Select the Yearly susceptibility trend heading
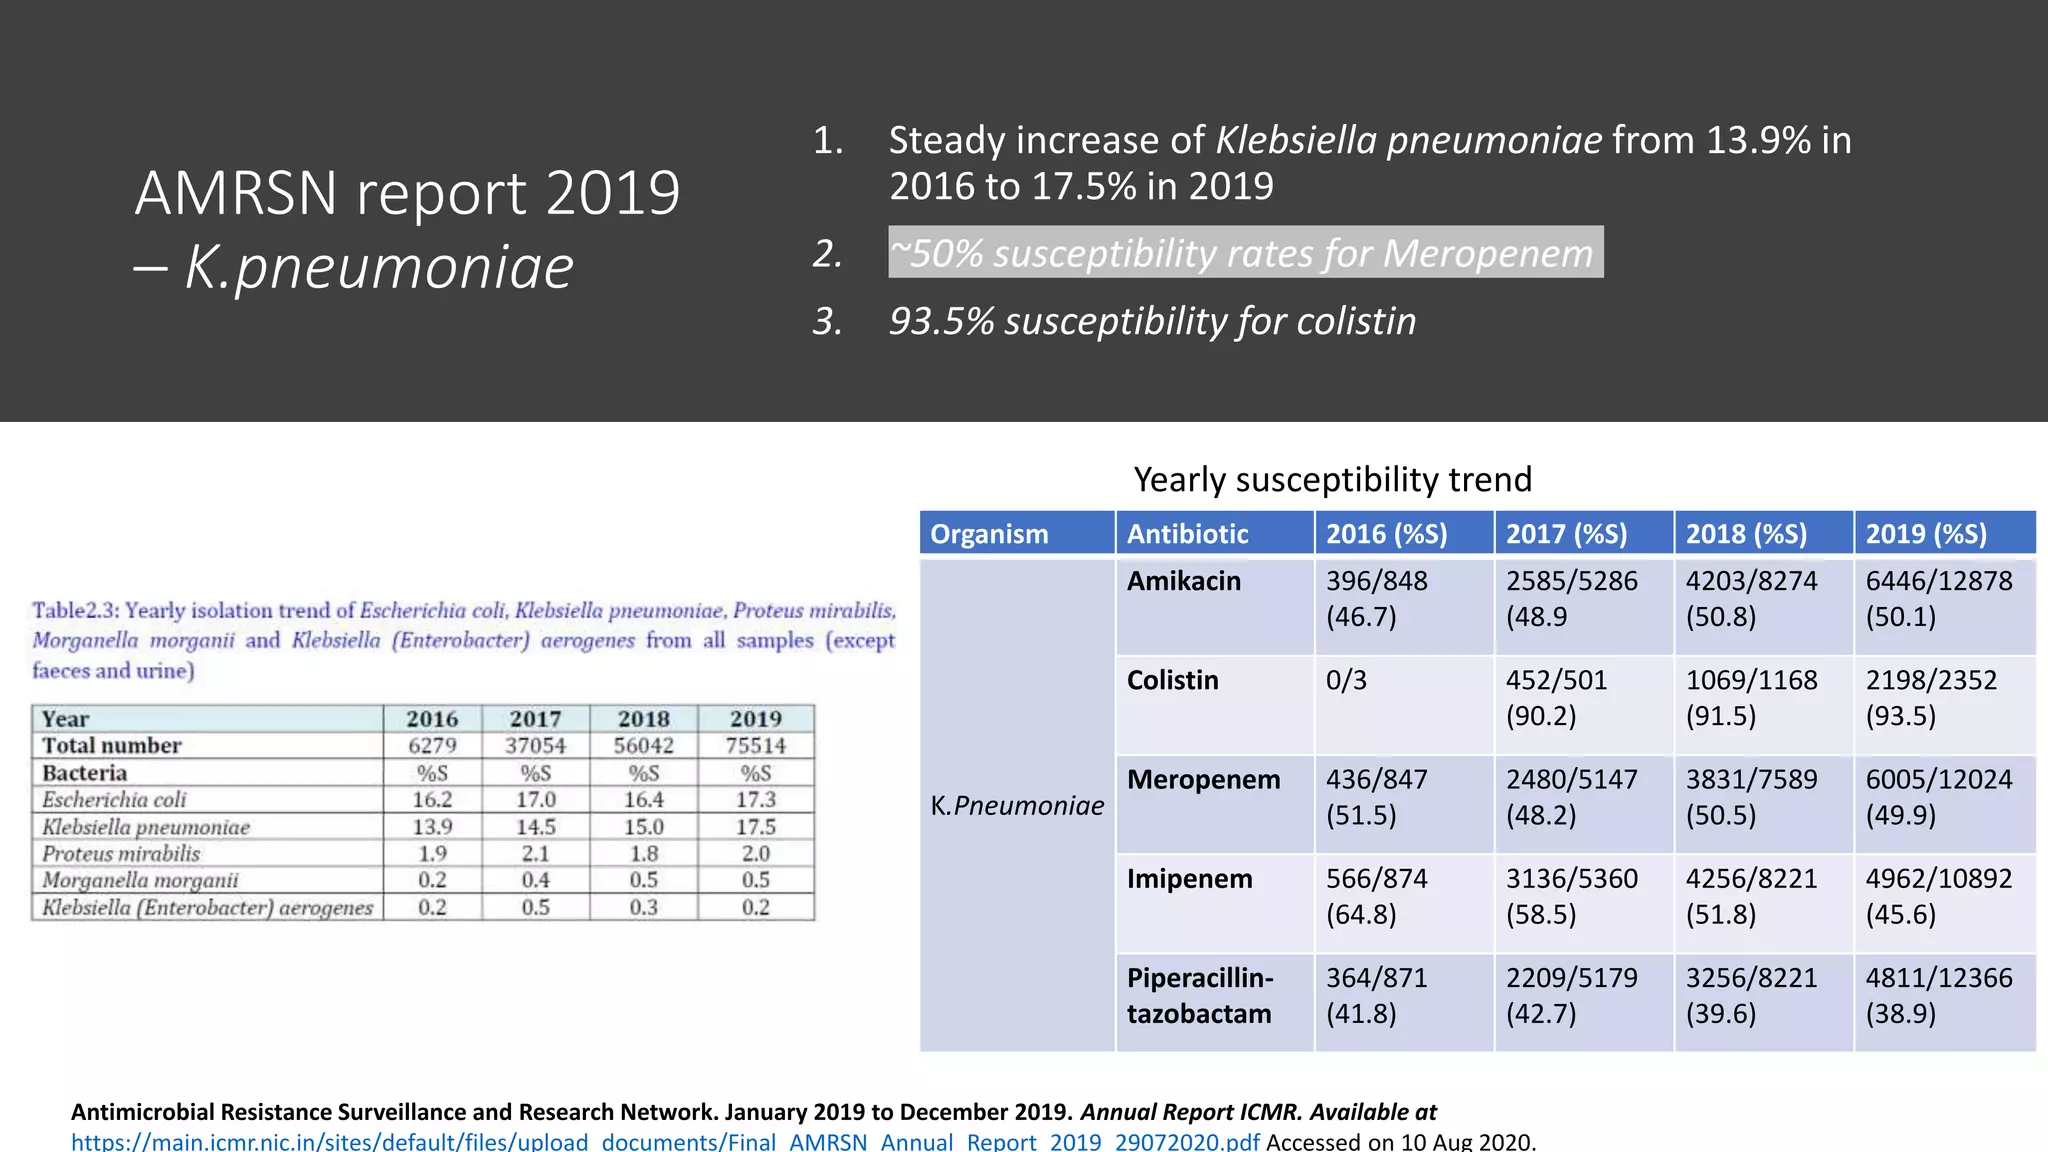Viewport: 2048px width, 1152px height. [x=1332, y=480]
